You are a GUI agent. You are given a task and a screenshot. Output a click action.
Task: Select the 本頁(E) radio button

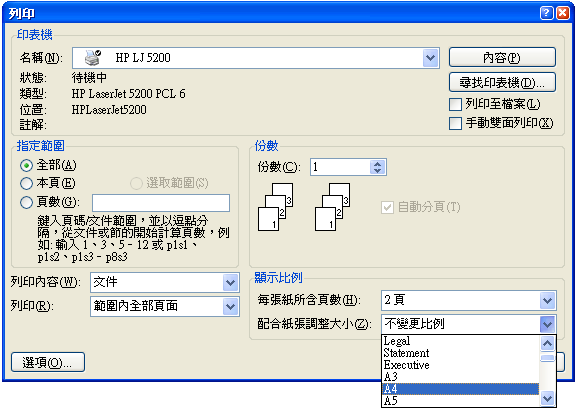(26, 183)
